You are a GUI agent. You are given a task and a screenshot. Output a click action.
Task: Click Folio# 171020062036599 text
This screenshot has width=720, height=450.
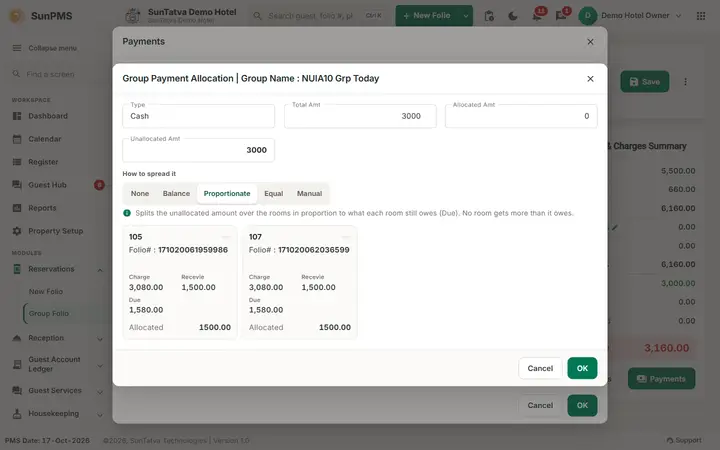coord(299,250)
